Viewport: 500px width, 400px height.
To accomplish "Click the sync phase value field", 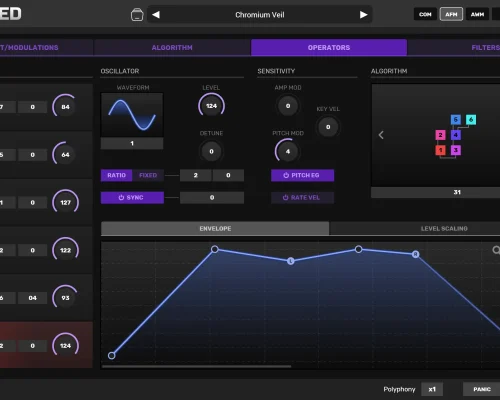I will pos(212,198).
